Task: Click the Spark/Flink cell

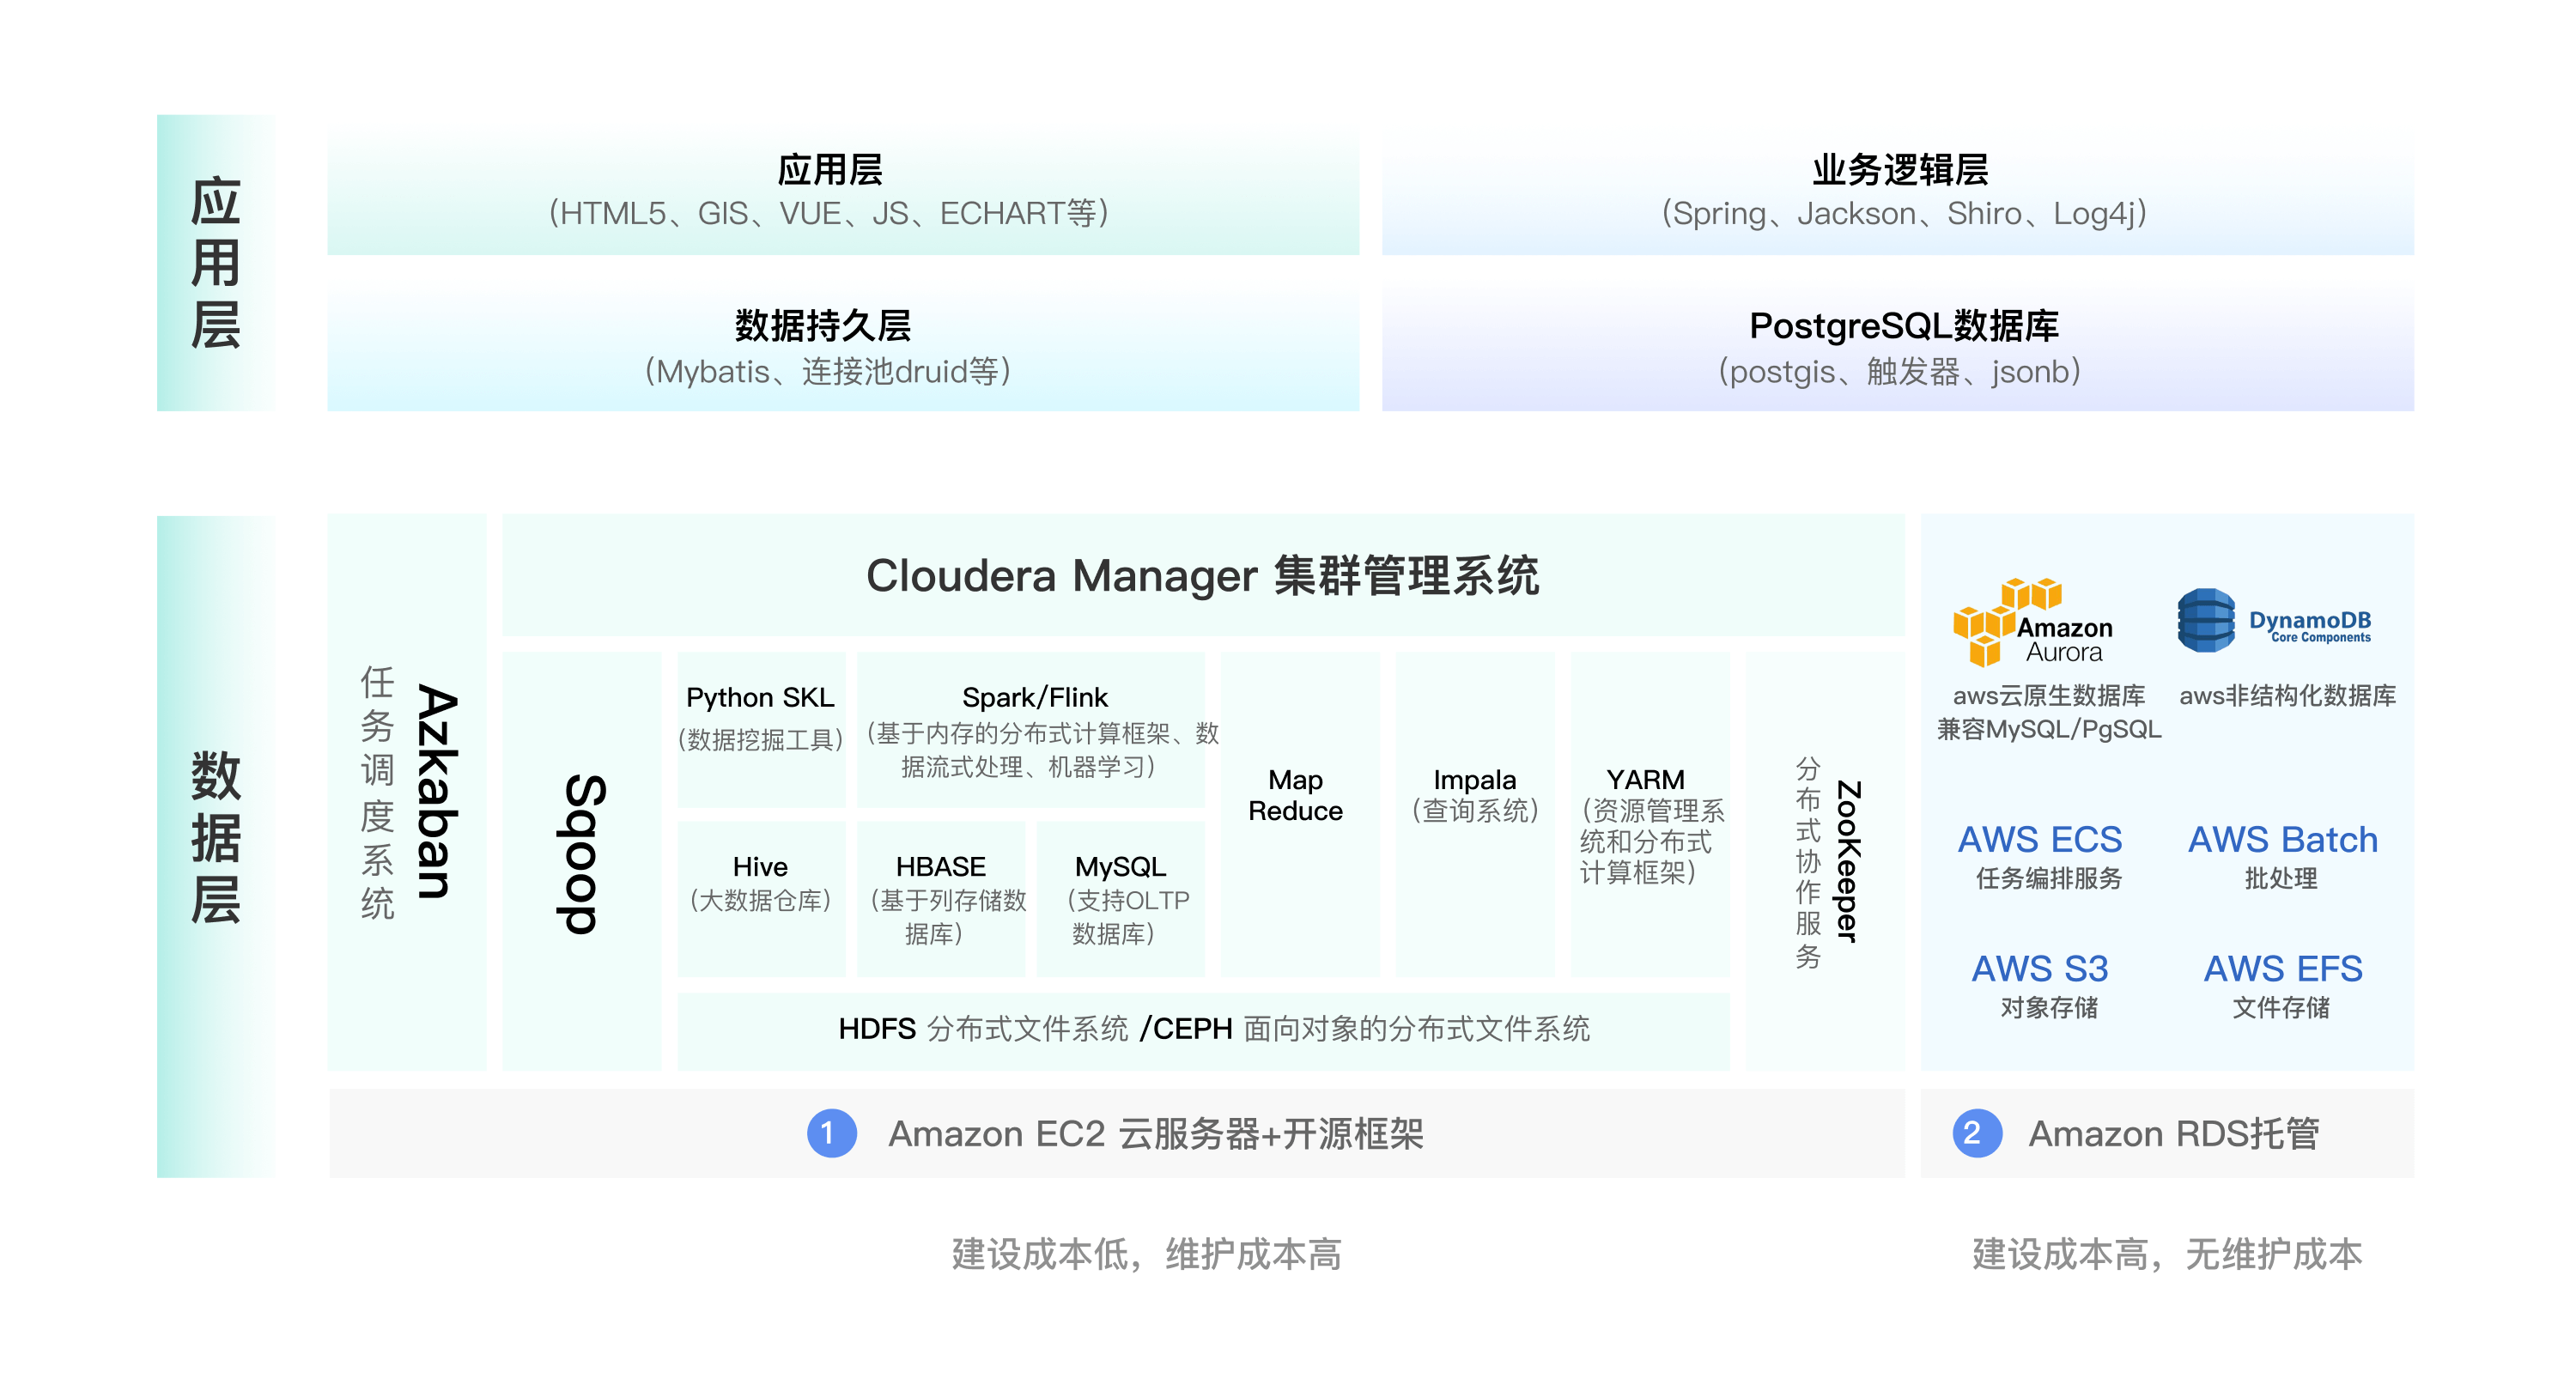Action: coord(1031,729)
